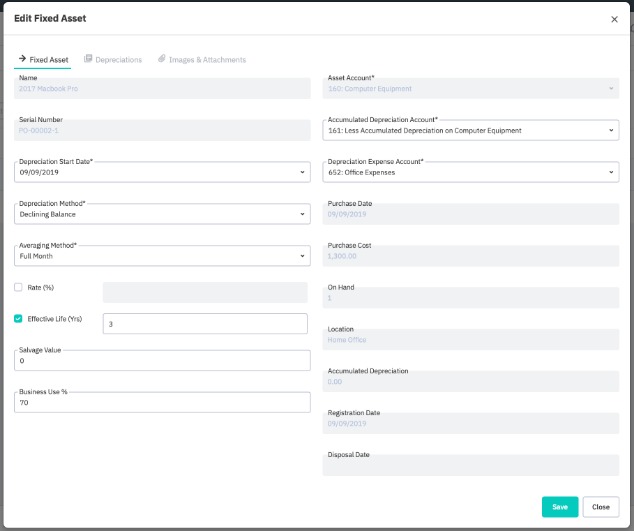Image resolution: width=634 pixels, height=531 pixels.
Task: Switch to the Depreciations tab
Action: pos(118,60)
